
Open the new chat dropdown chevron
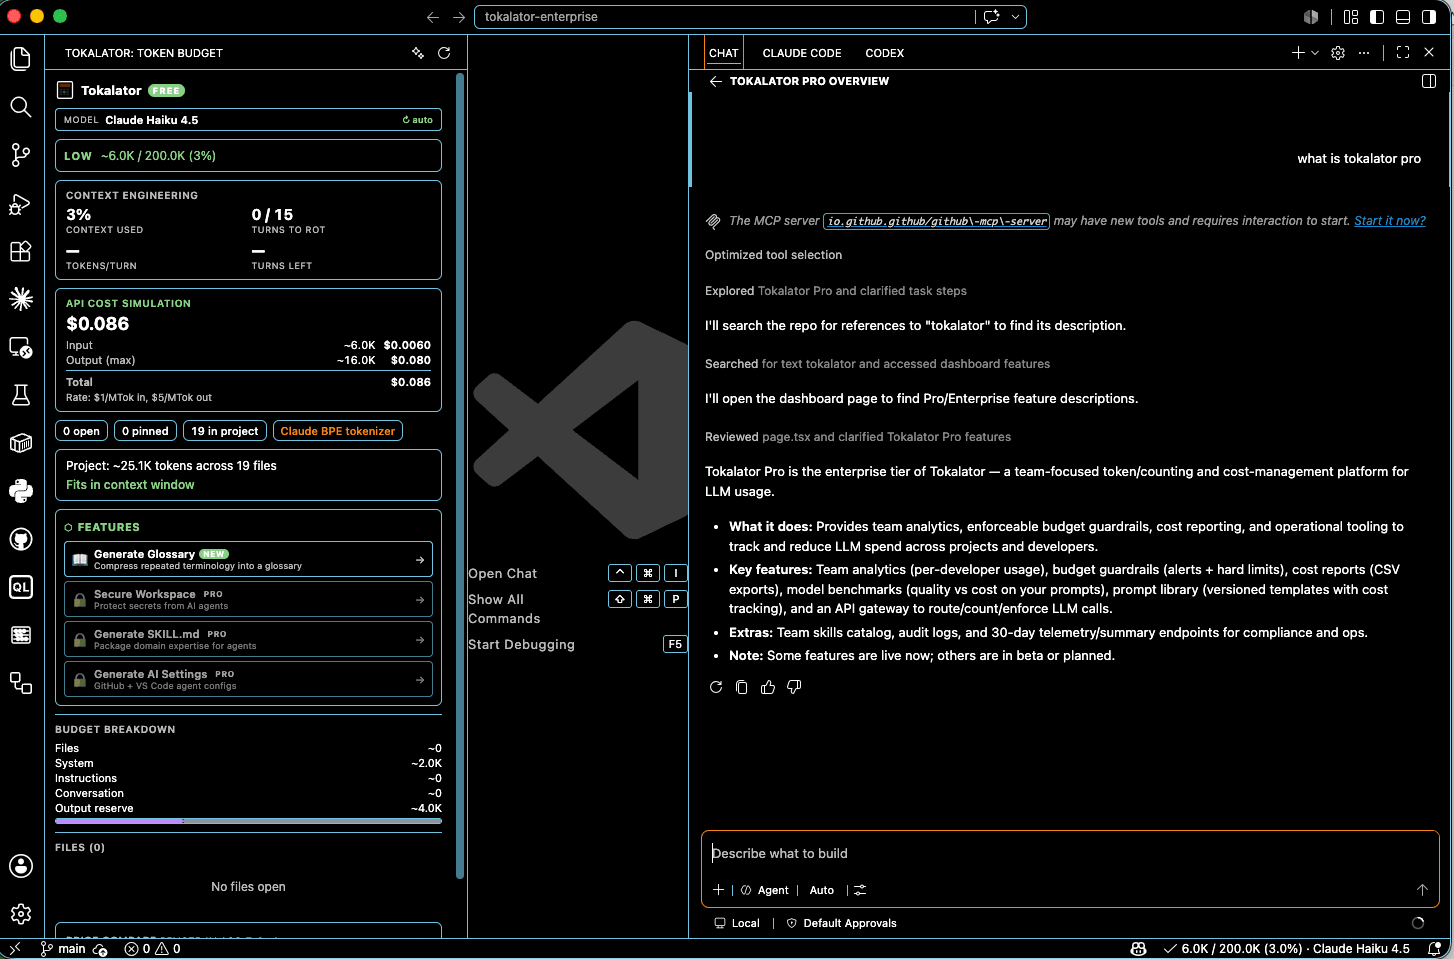(1315, 53)
